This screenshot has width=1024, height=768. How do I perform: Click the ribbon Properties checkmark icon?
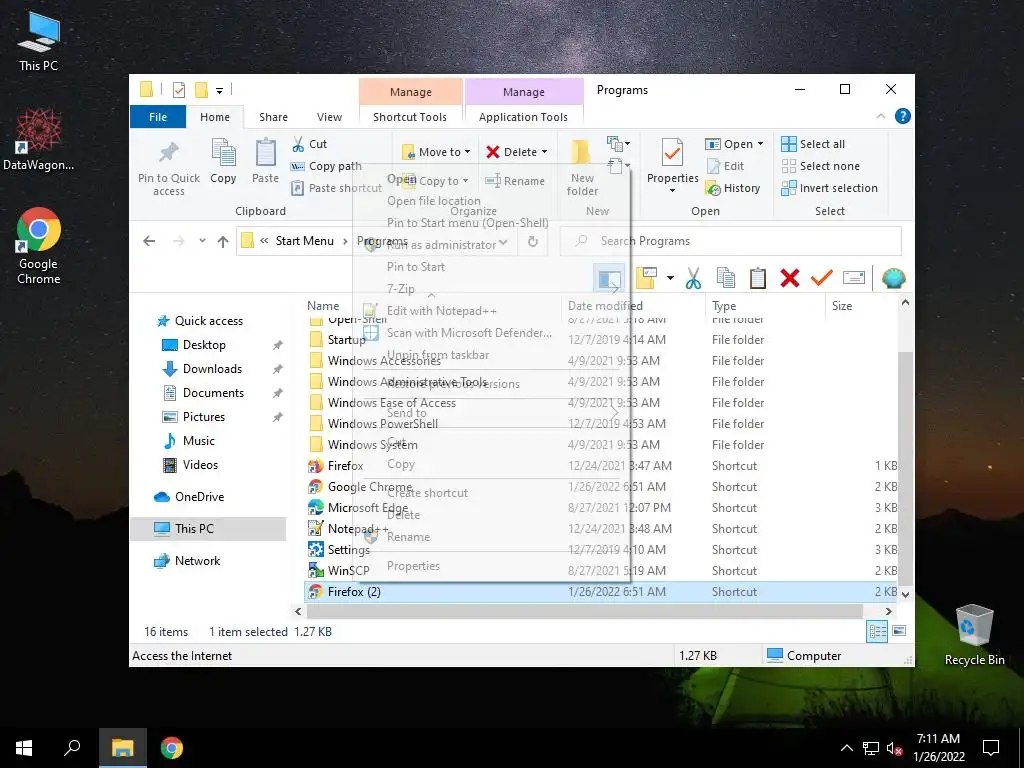[x=673, y=153]
